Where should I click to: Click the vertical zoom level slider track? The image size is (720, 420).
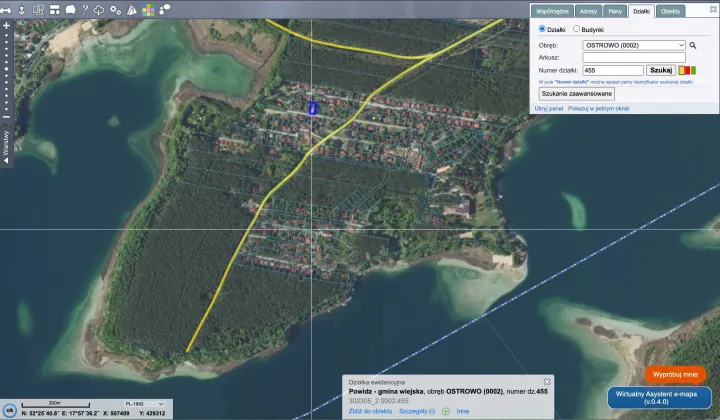coord(6,72)
